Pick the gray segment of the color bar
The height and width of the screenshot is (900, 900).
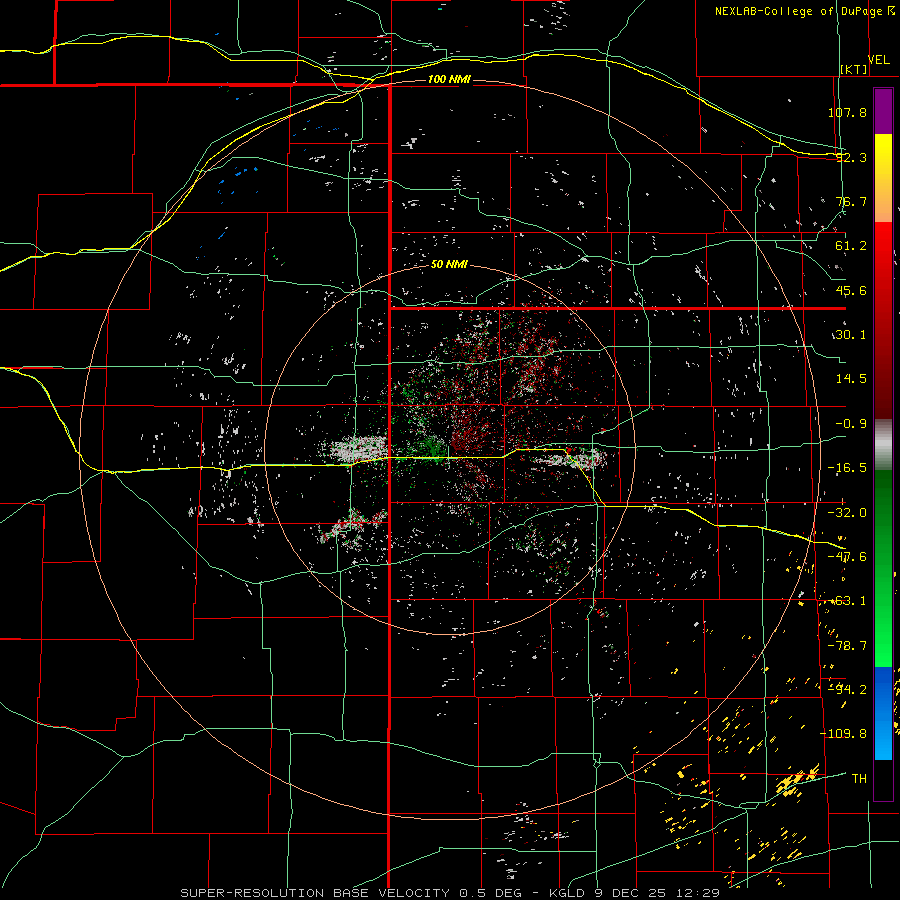pos(883,445)
